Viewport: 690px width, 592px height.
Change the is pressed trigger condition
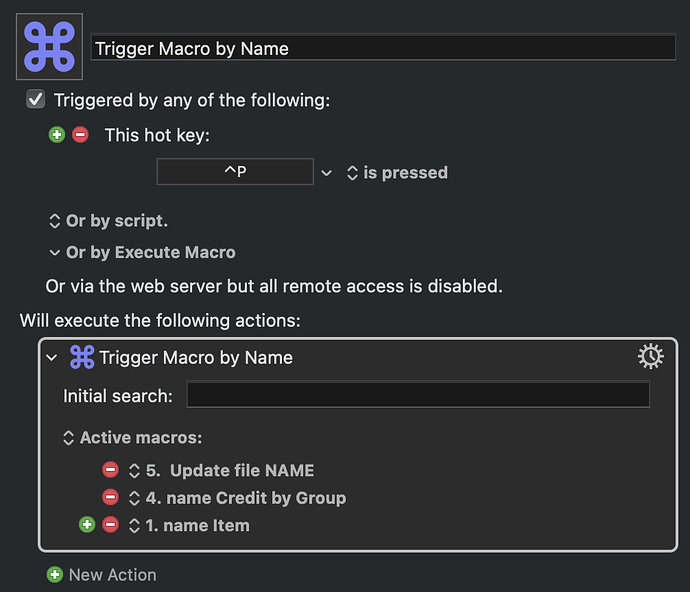pyautogui.click(x=398, y=173)
